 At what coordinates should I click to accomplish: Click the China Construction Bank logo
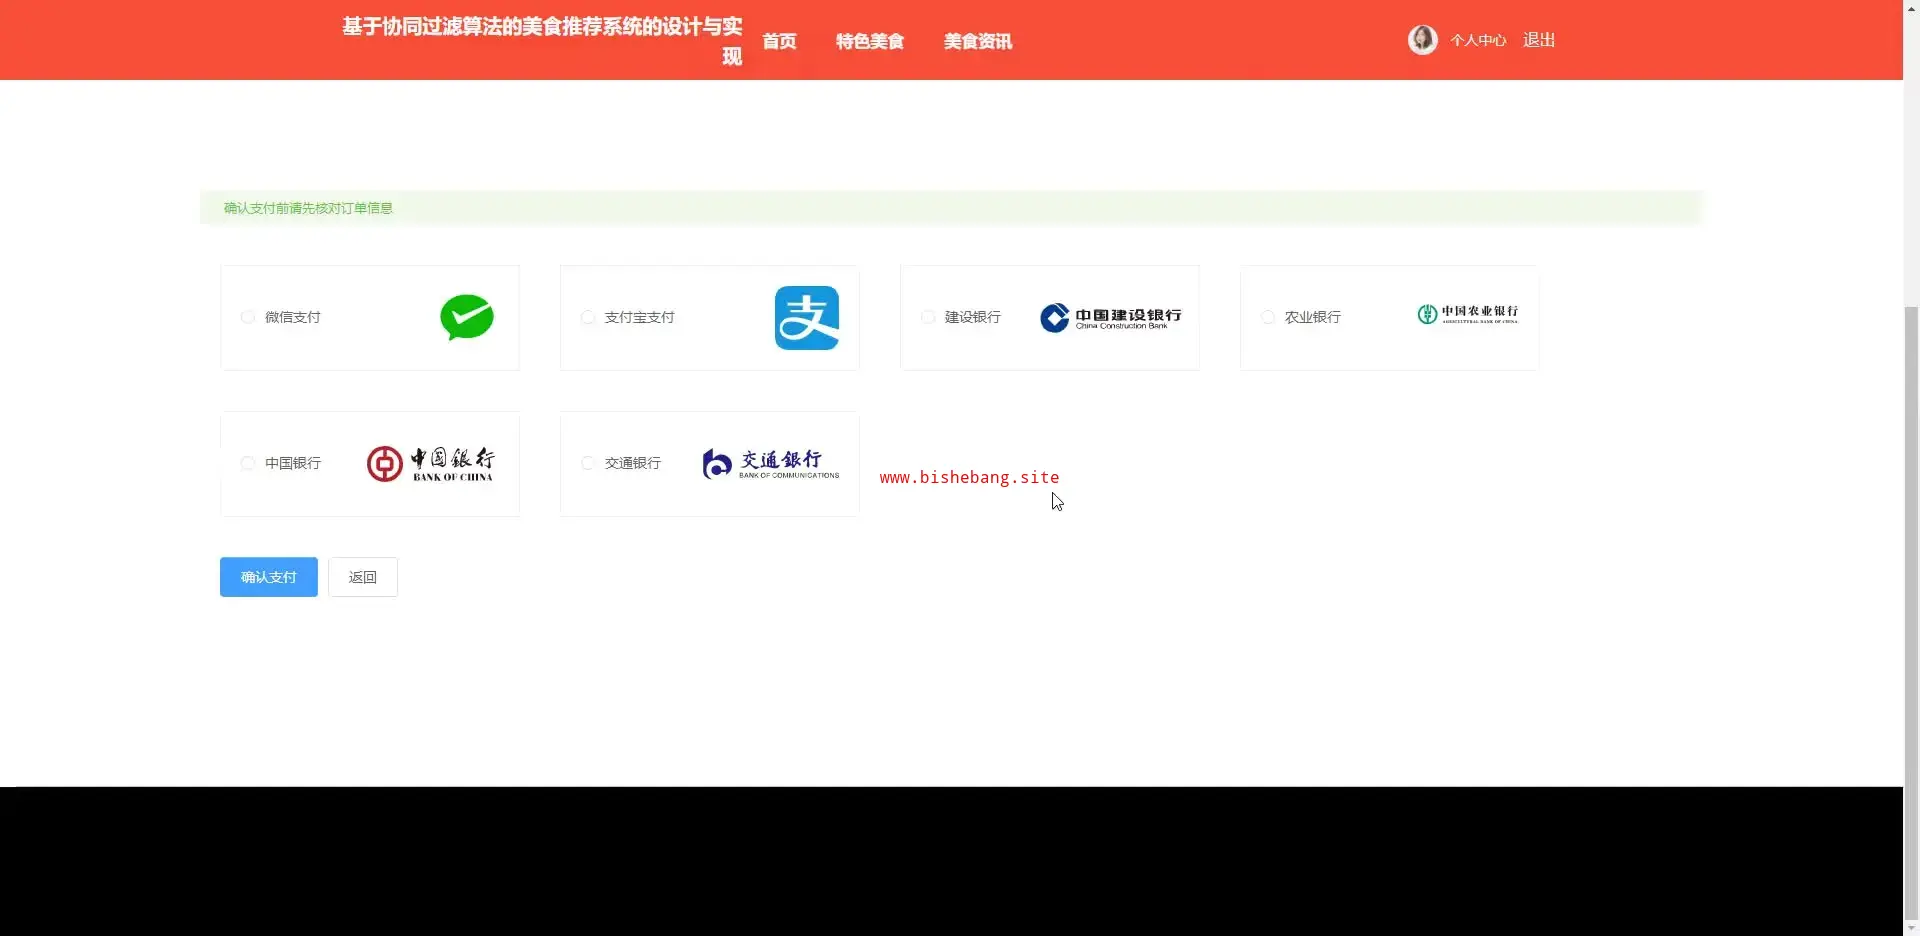(x=1110, y=318)
